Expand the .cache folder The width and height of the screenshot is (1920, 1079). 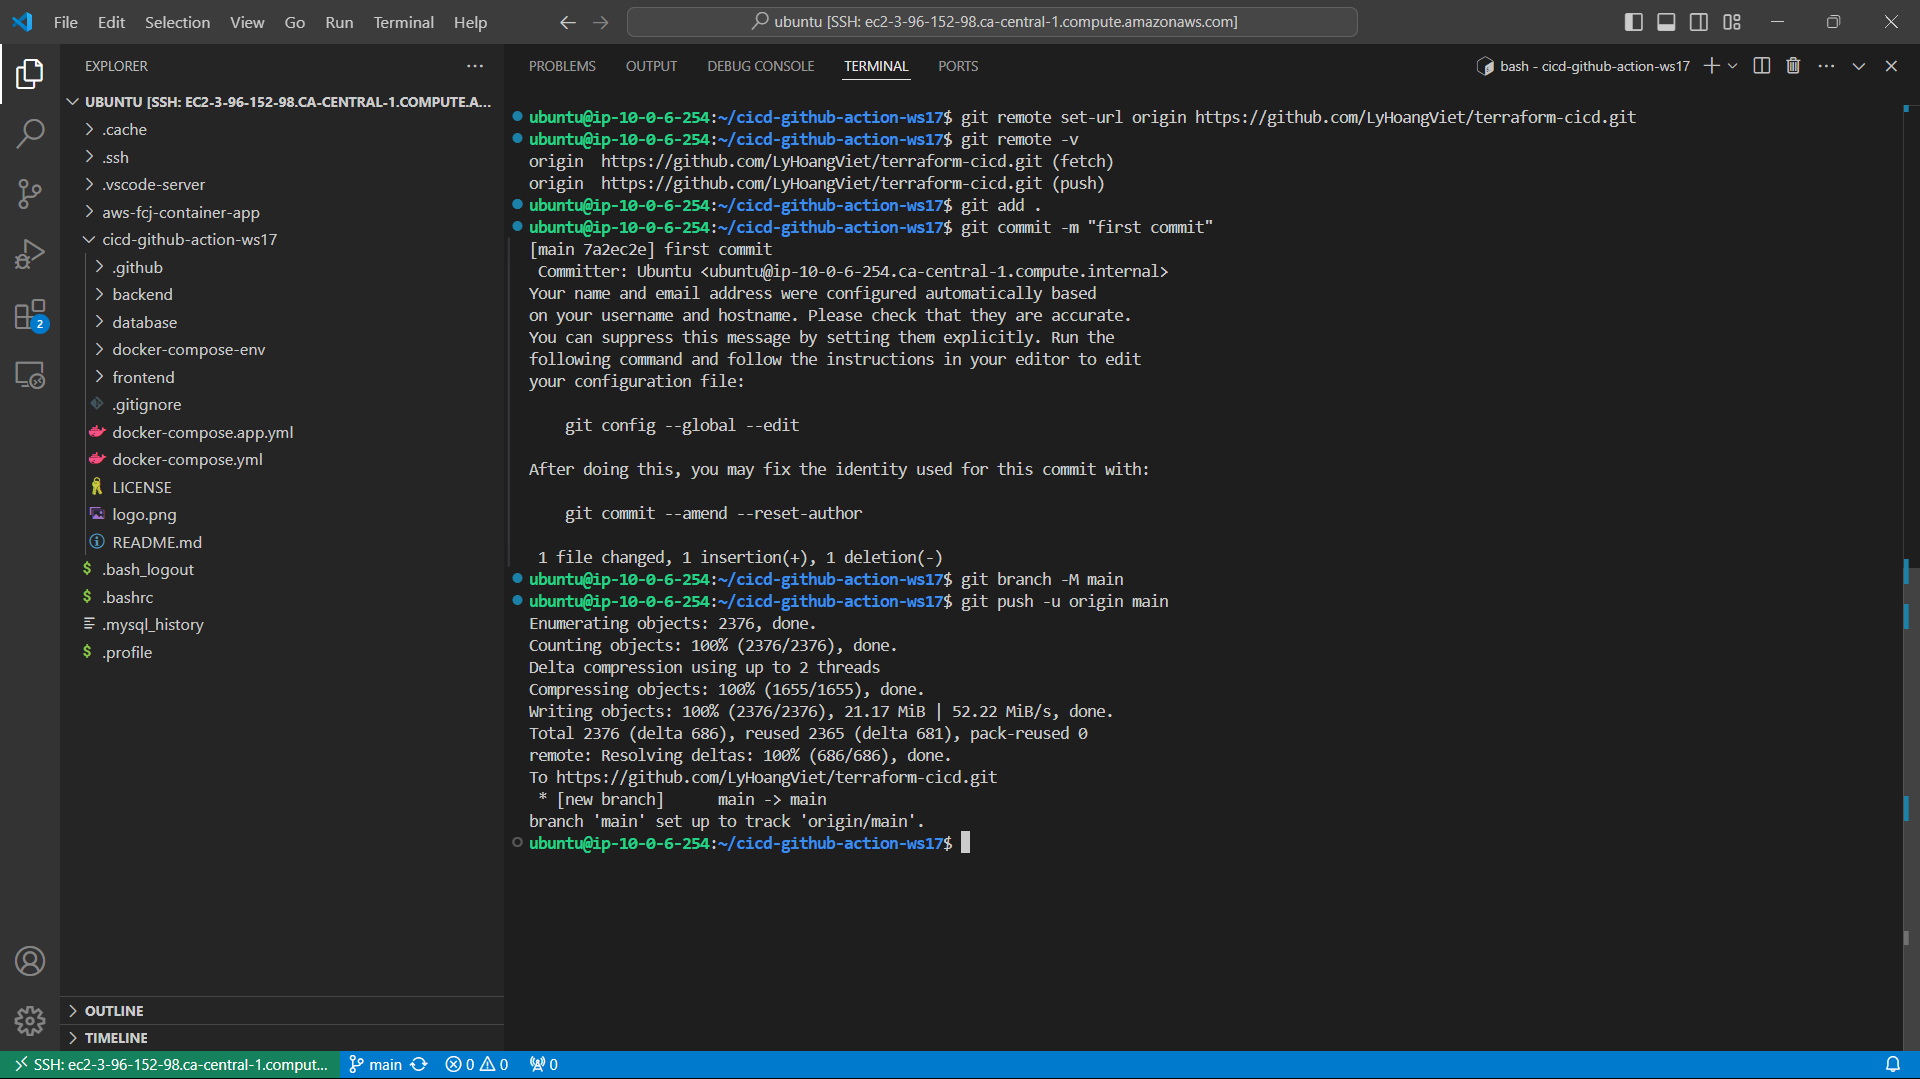coord(282,130)
